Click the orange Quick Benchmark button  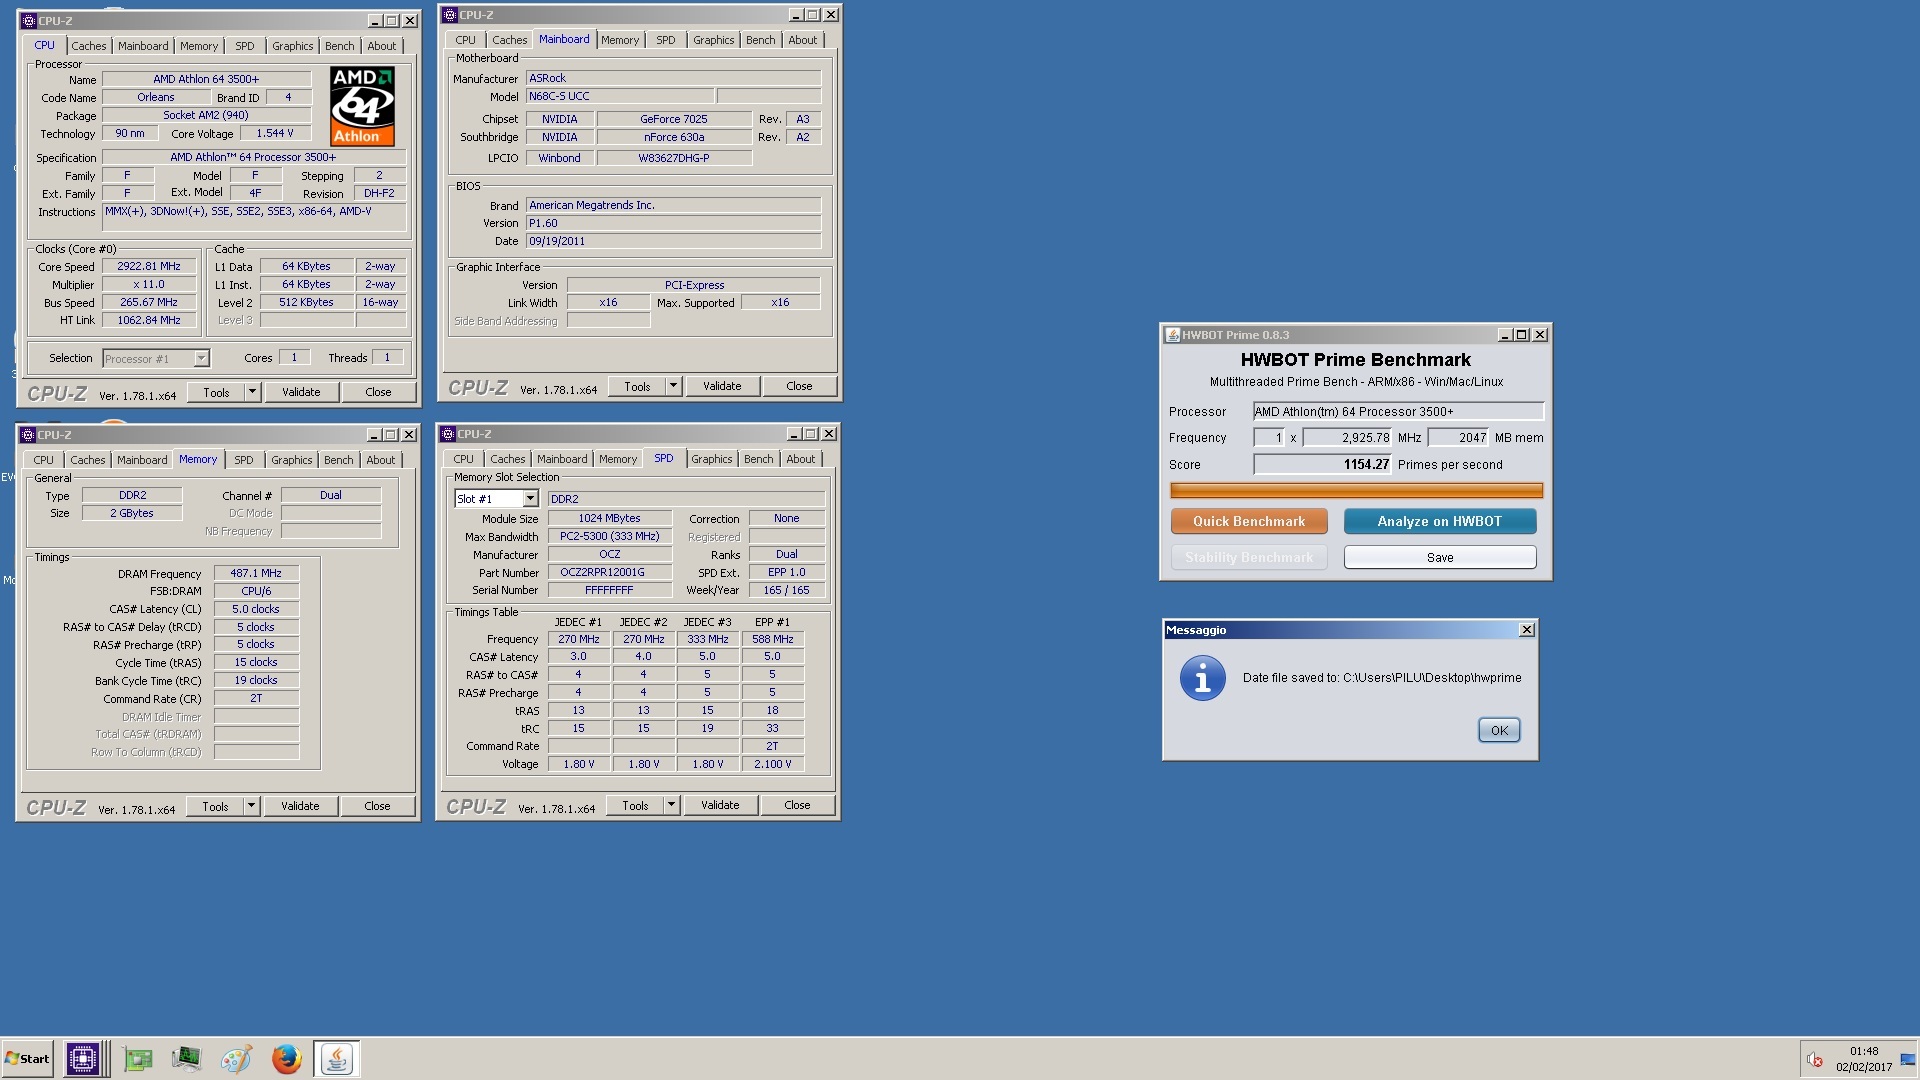click(x=1249, y=521)
